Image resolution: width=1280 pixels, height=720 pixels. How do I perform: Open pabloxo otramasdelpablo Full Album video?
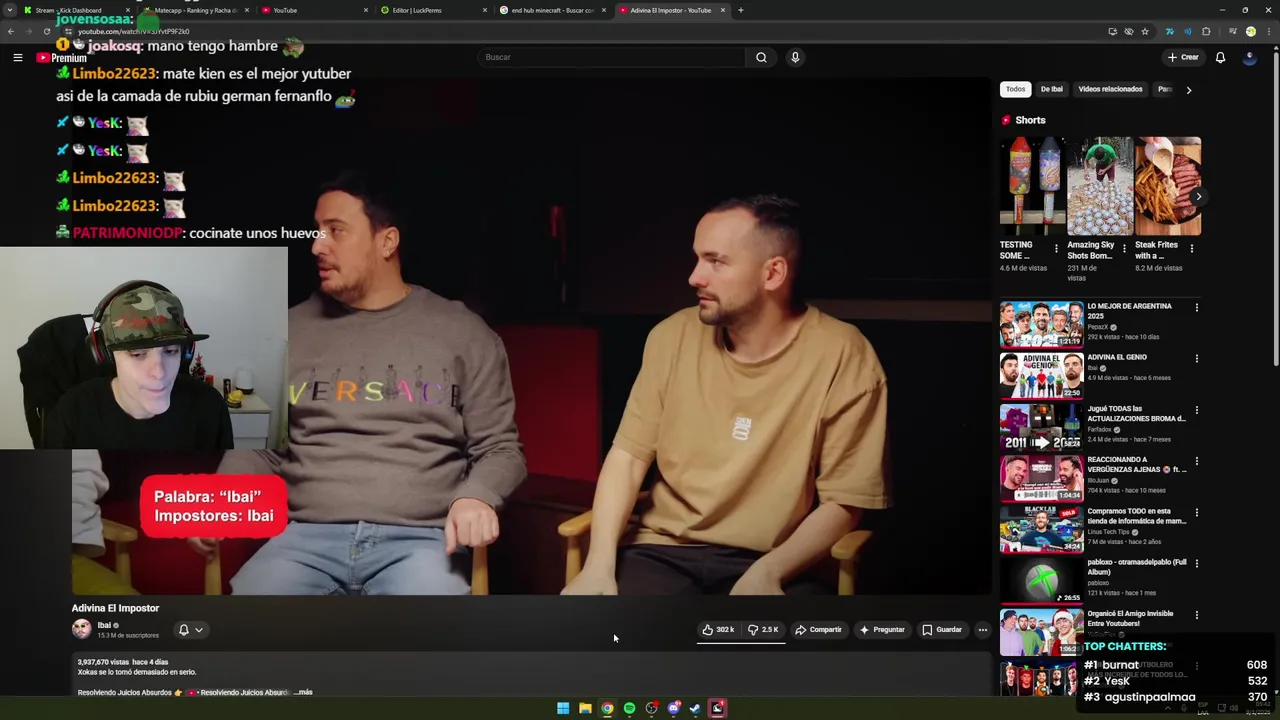point(1041,580)
